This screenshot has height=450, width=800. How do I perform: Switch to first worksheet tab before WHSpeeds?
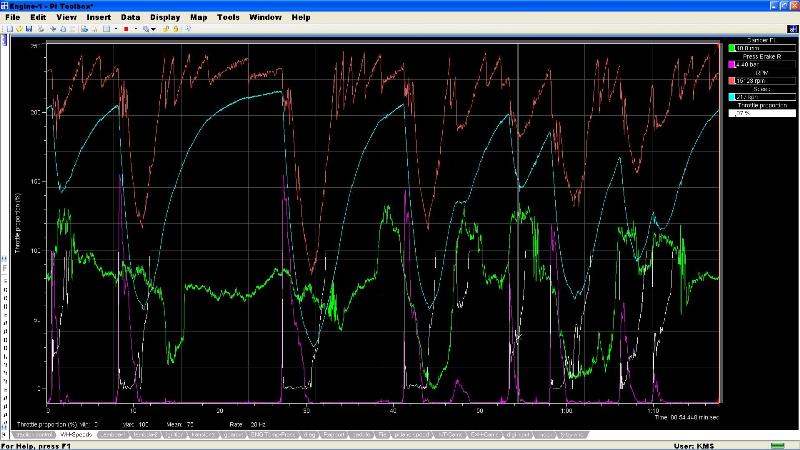pos(34,435)
